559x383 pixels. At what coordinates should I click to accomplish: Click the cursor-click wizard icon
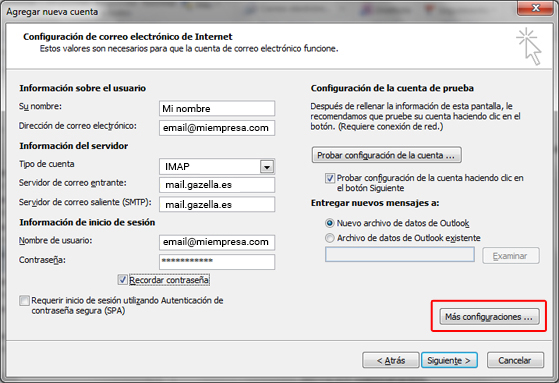point(529,47)
